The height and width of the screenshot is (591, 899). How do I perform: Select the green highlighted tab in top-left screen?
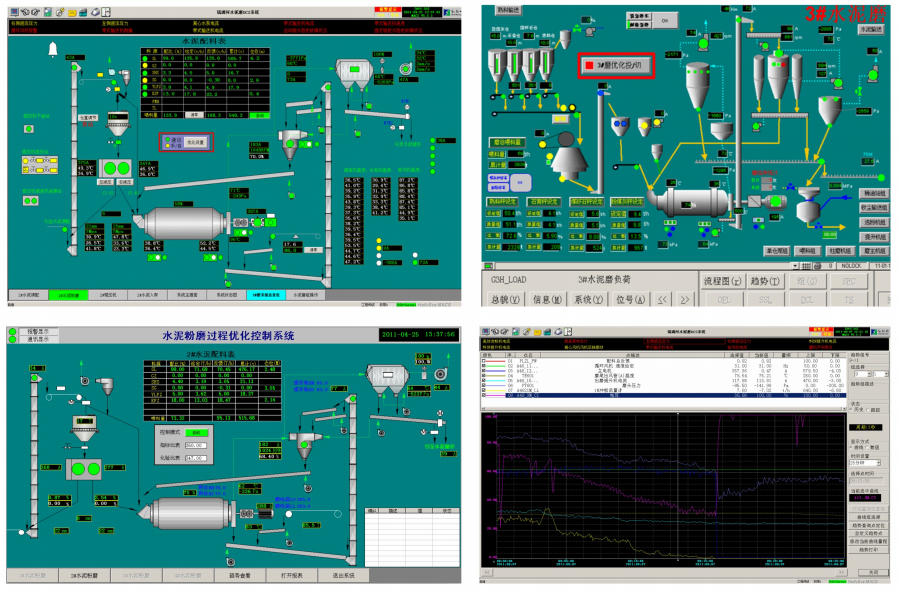click(x=68, y=295)
